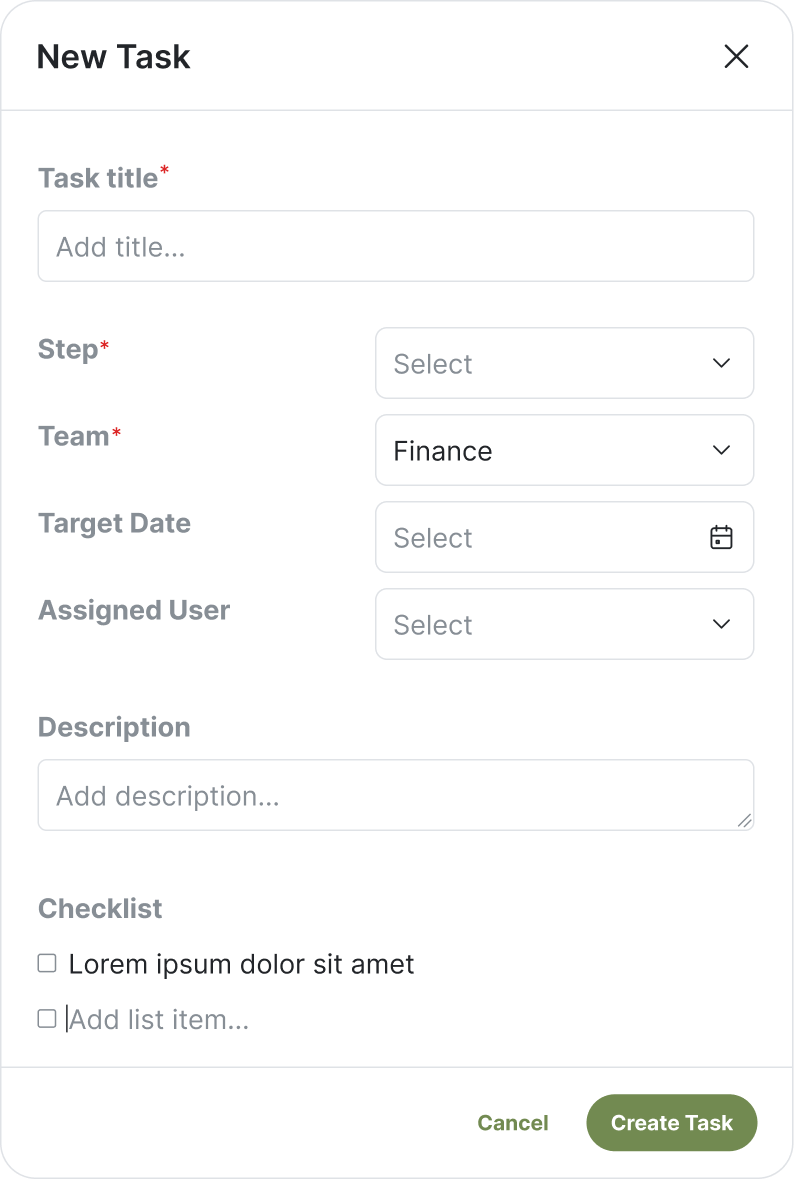Viewport: 794px width, 1179px height.
Task: Close the New Task dialog
Action: click(x=736, y=56)
